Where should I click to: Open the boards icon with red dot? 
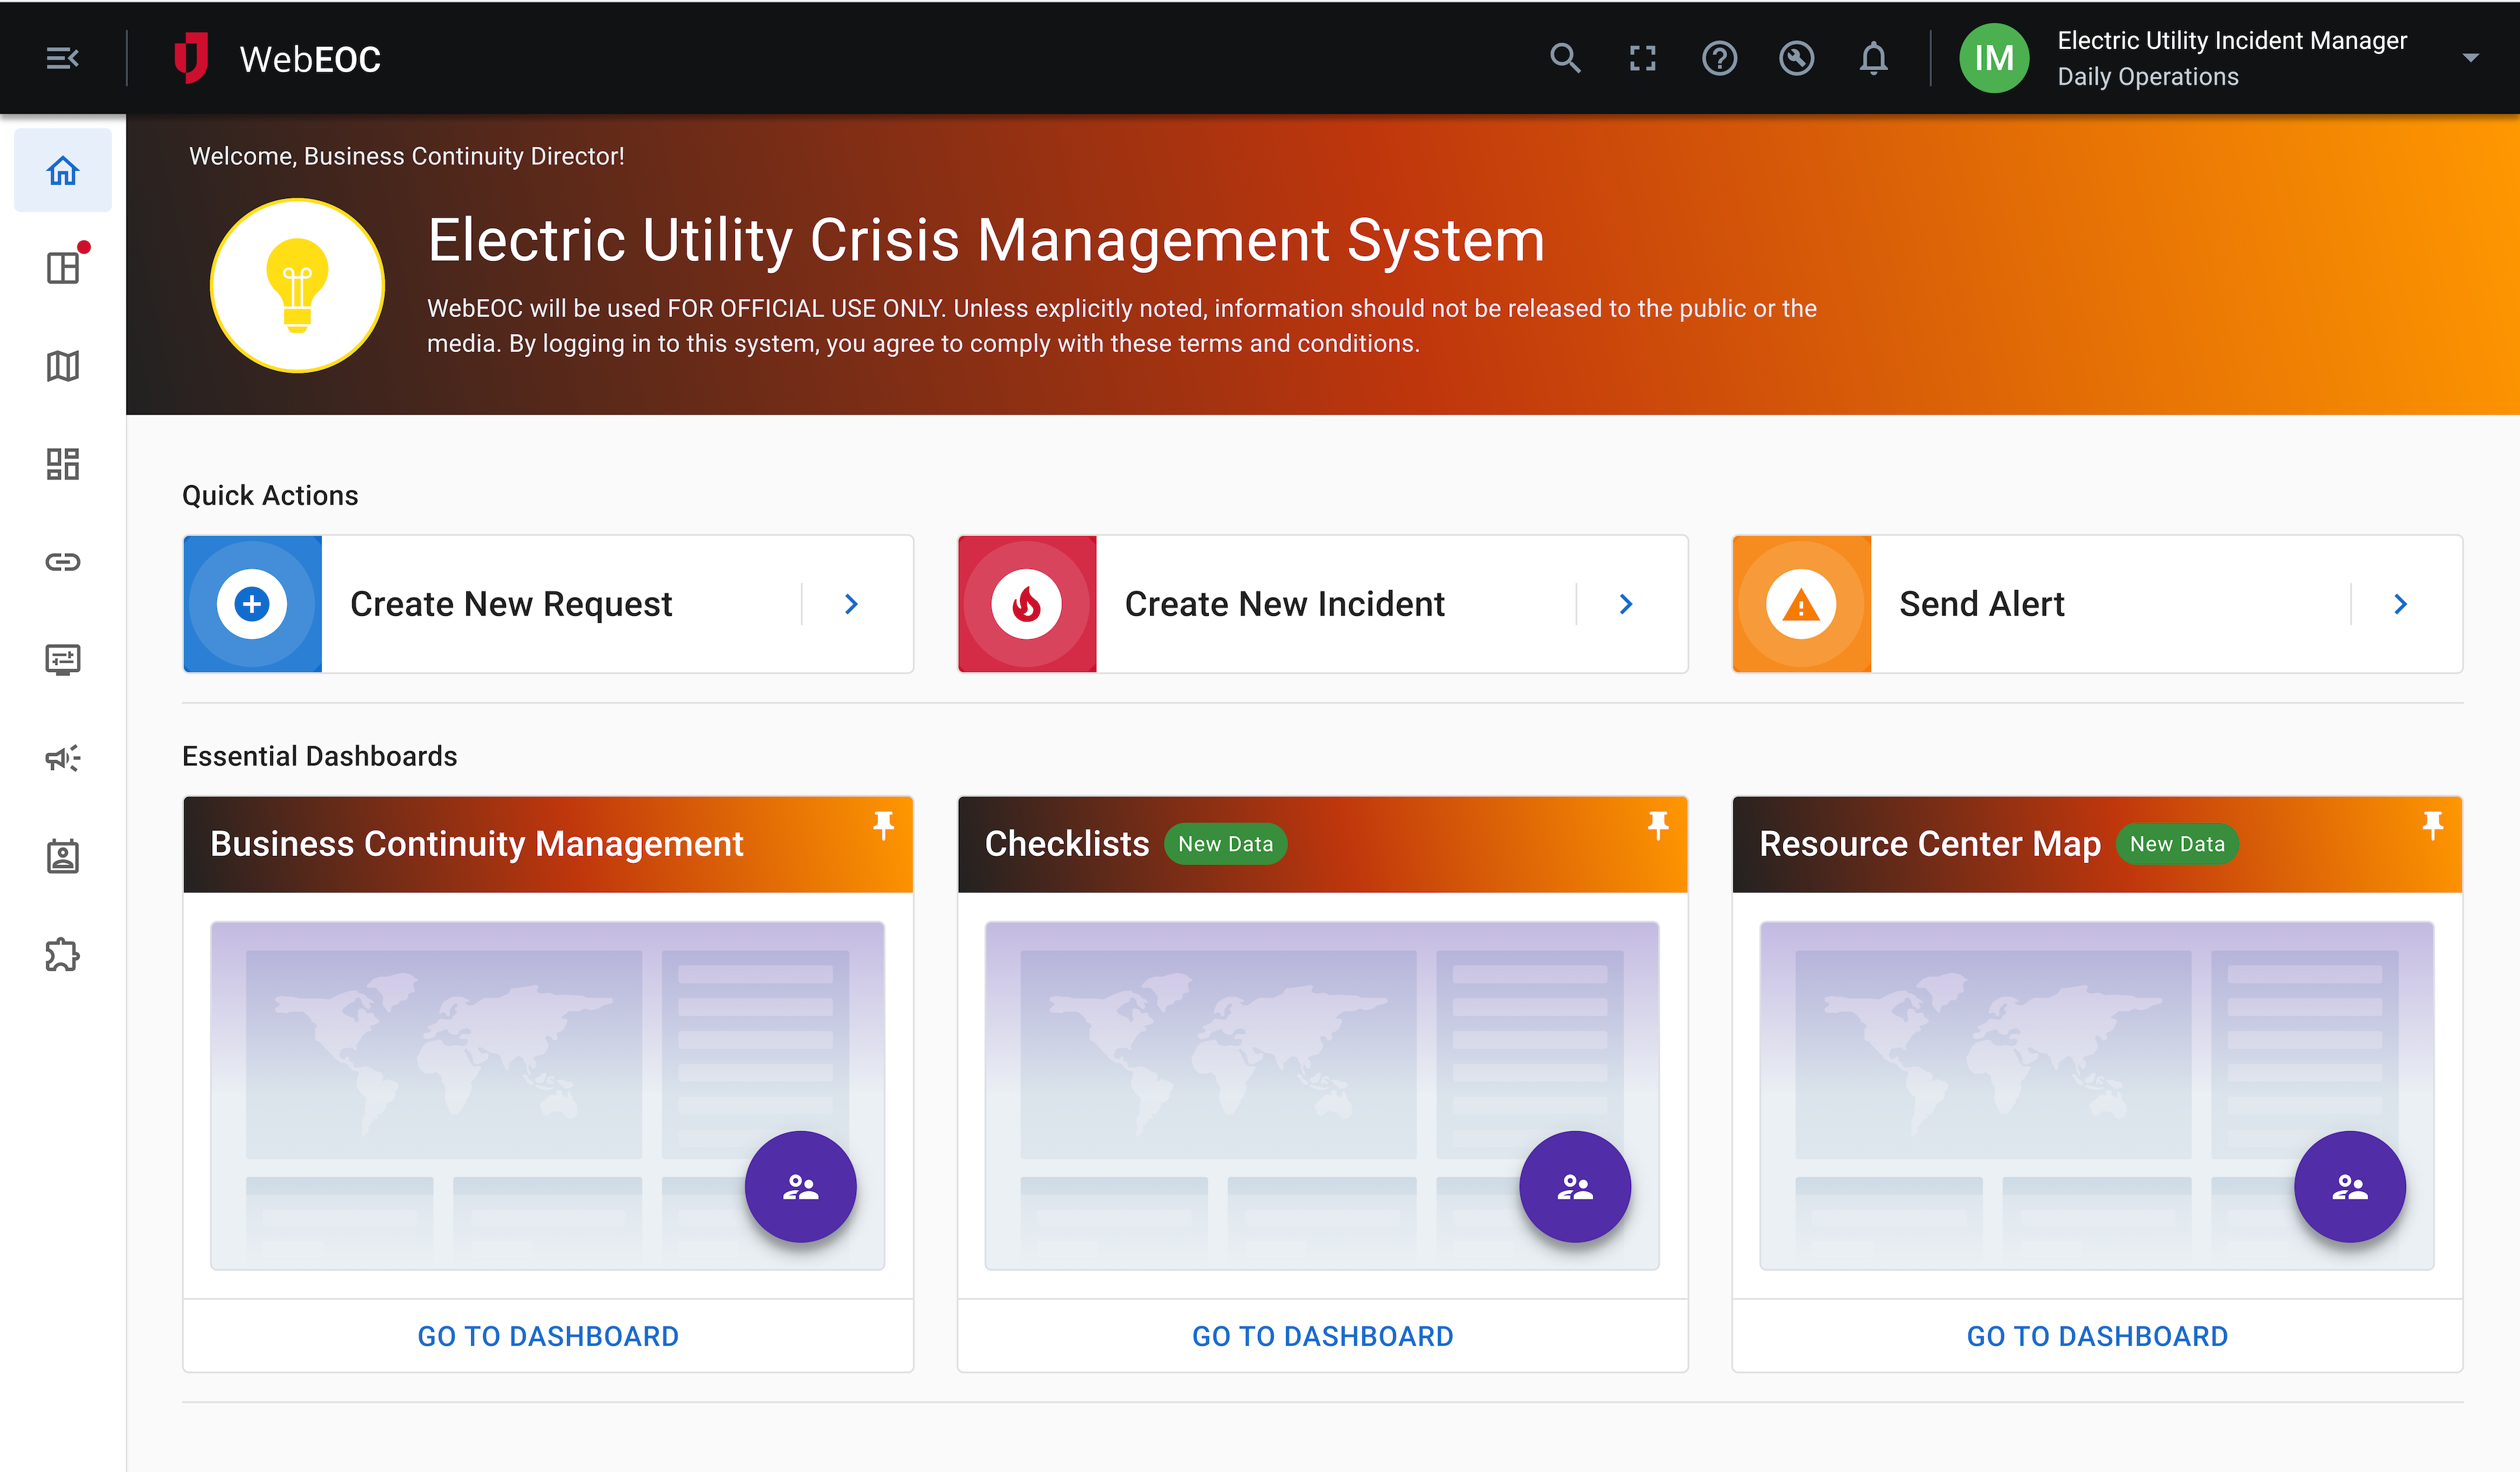(x=63, y=267)
